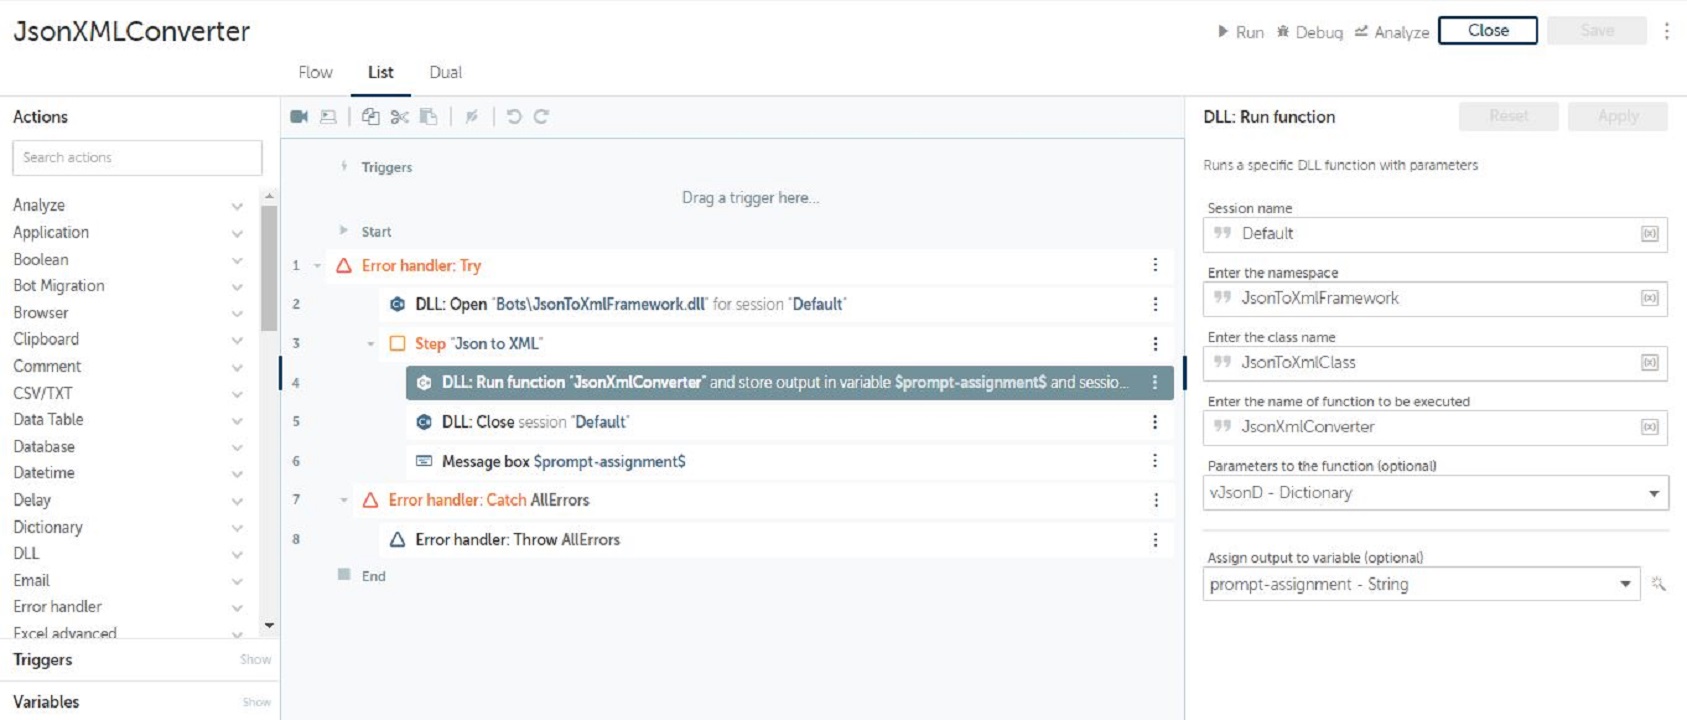
Task: Collapse the Error handler: Try block
Action: [317, 266]
